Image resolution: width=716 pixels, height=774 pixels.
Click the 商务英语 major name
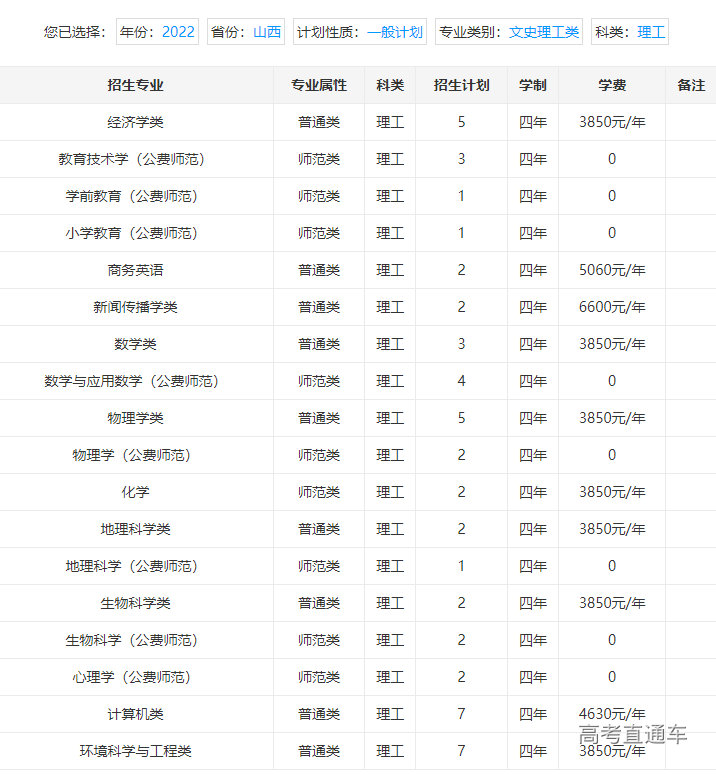coord(136,270)
